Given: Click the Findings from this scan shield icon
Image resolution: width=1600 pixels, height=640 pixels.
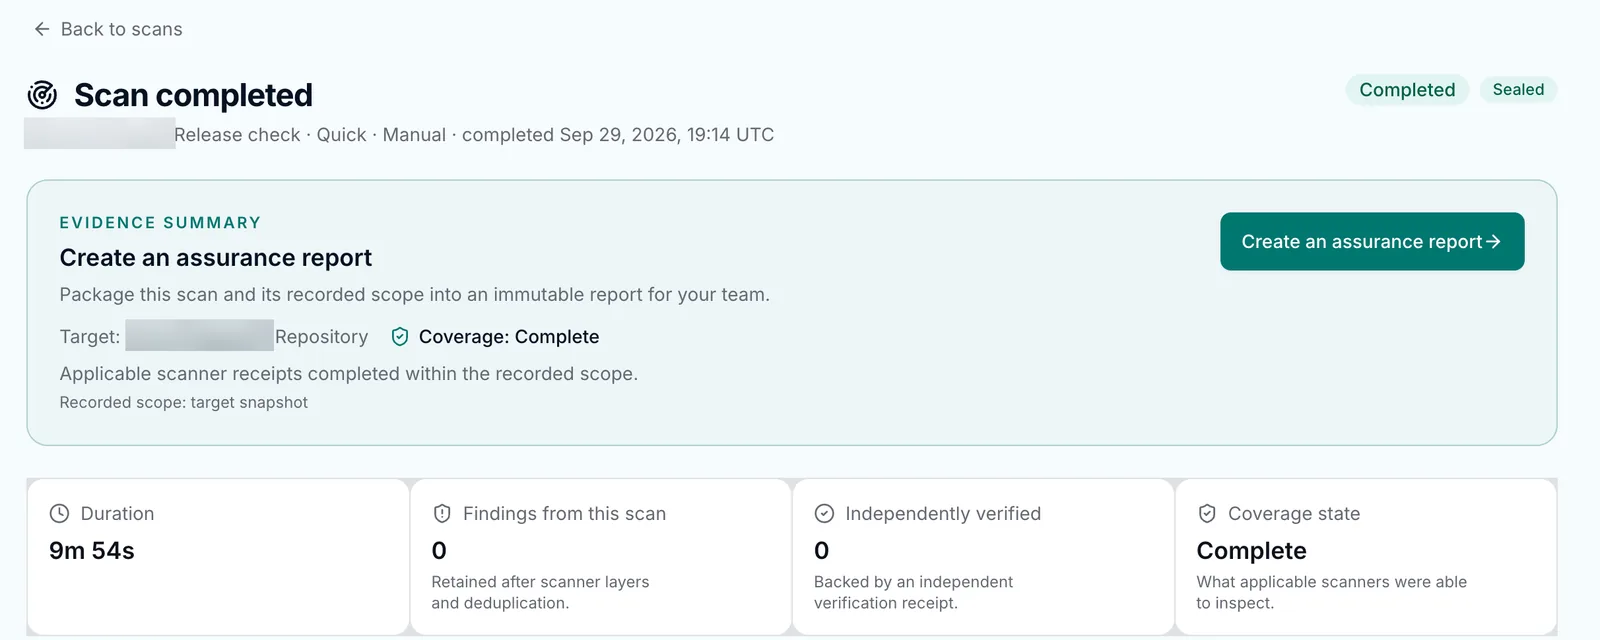Looking at the screenshot, I should point(442,513).
